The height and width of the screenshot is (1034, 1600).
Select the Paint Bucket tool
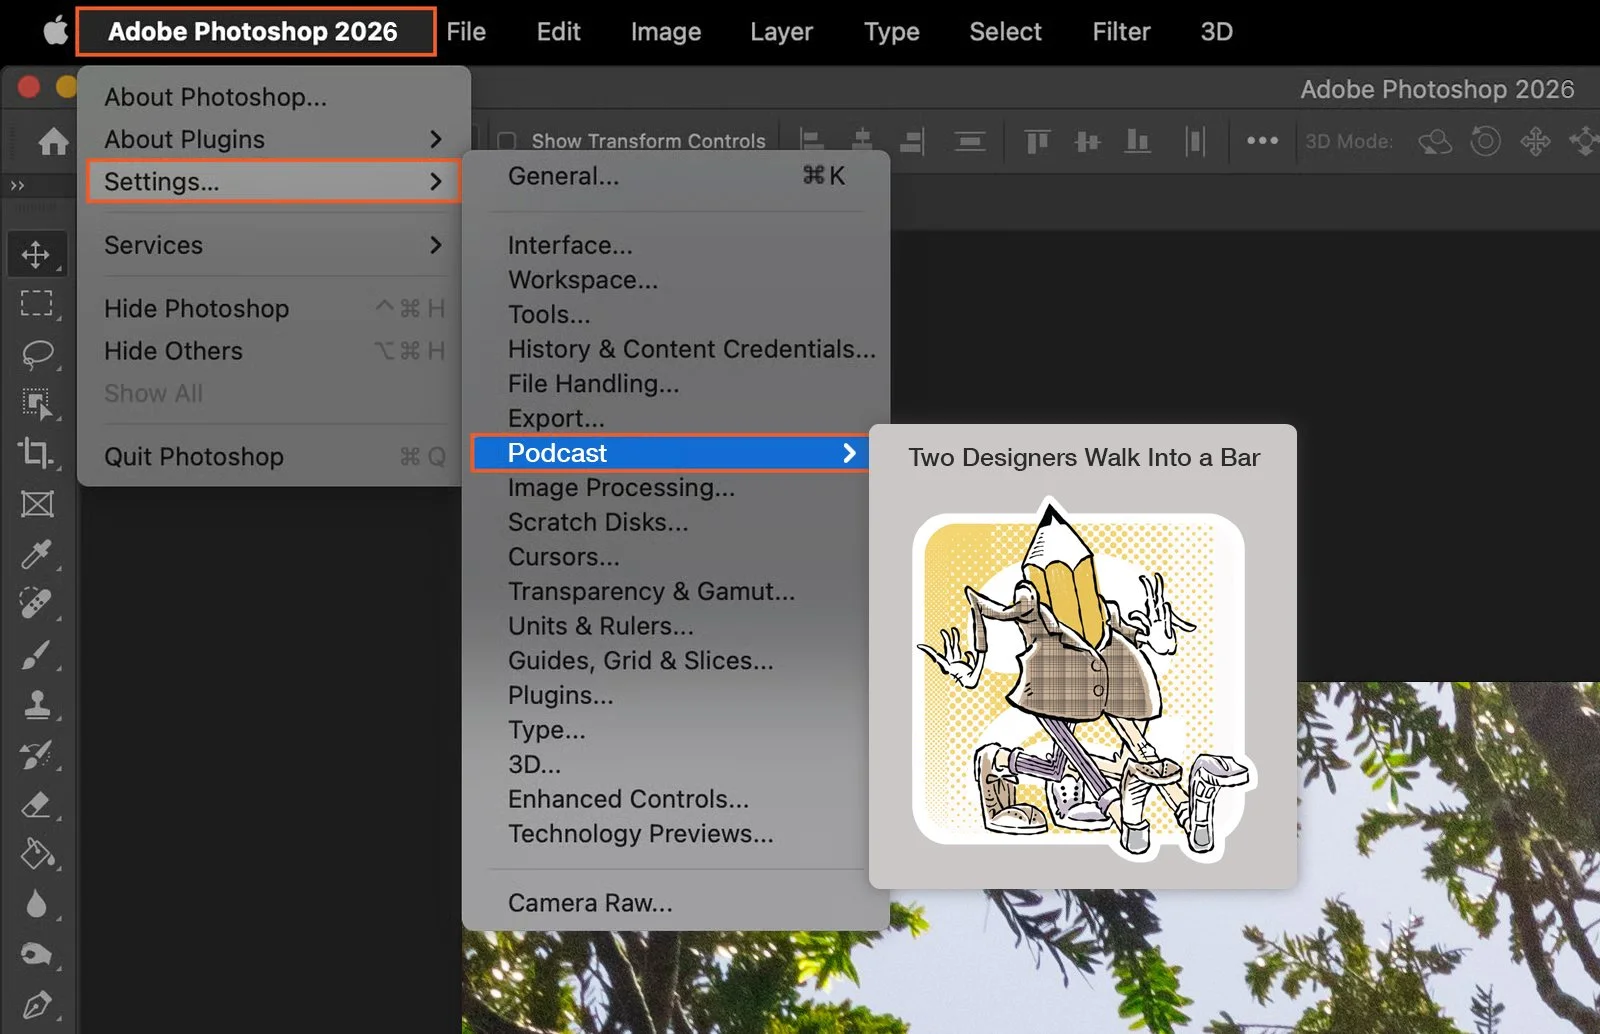point(36,854)
